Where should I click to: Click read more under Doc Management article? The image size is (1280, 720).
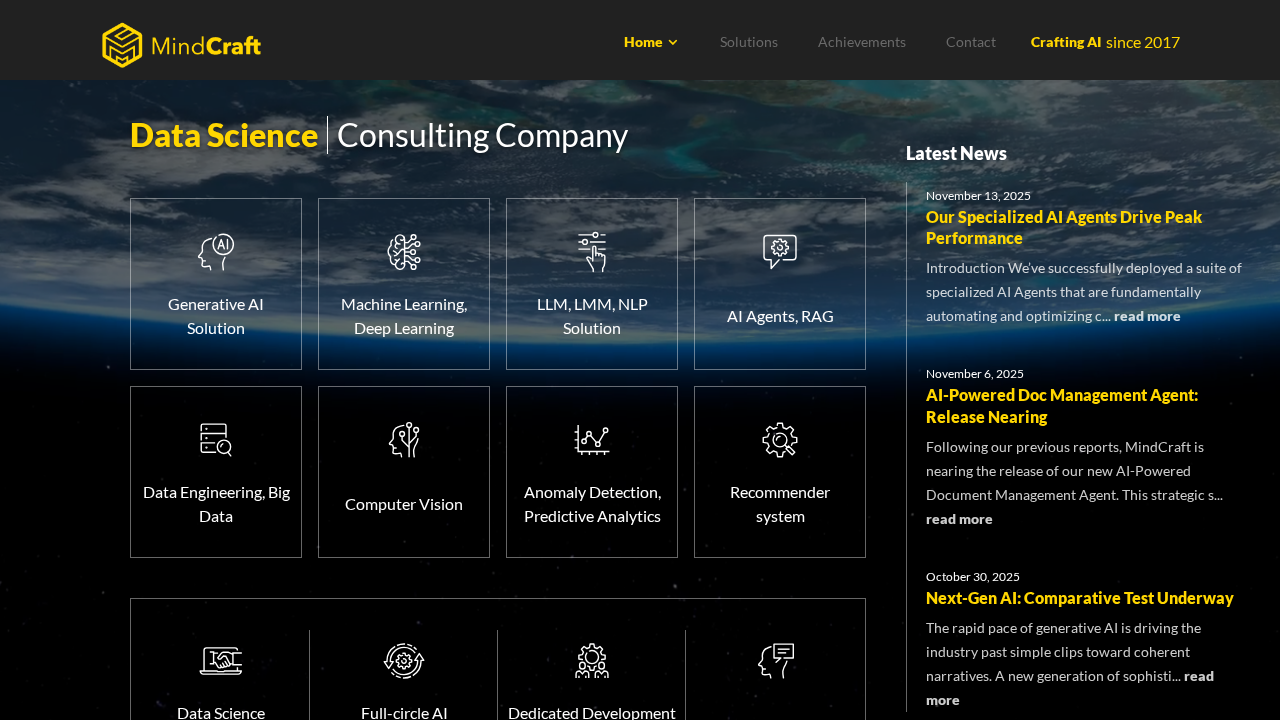(959, 519)
